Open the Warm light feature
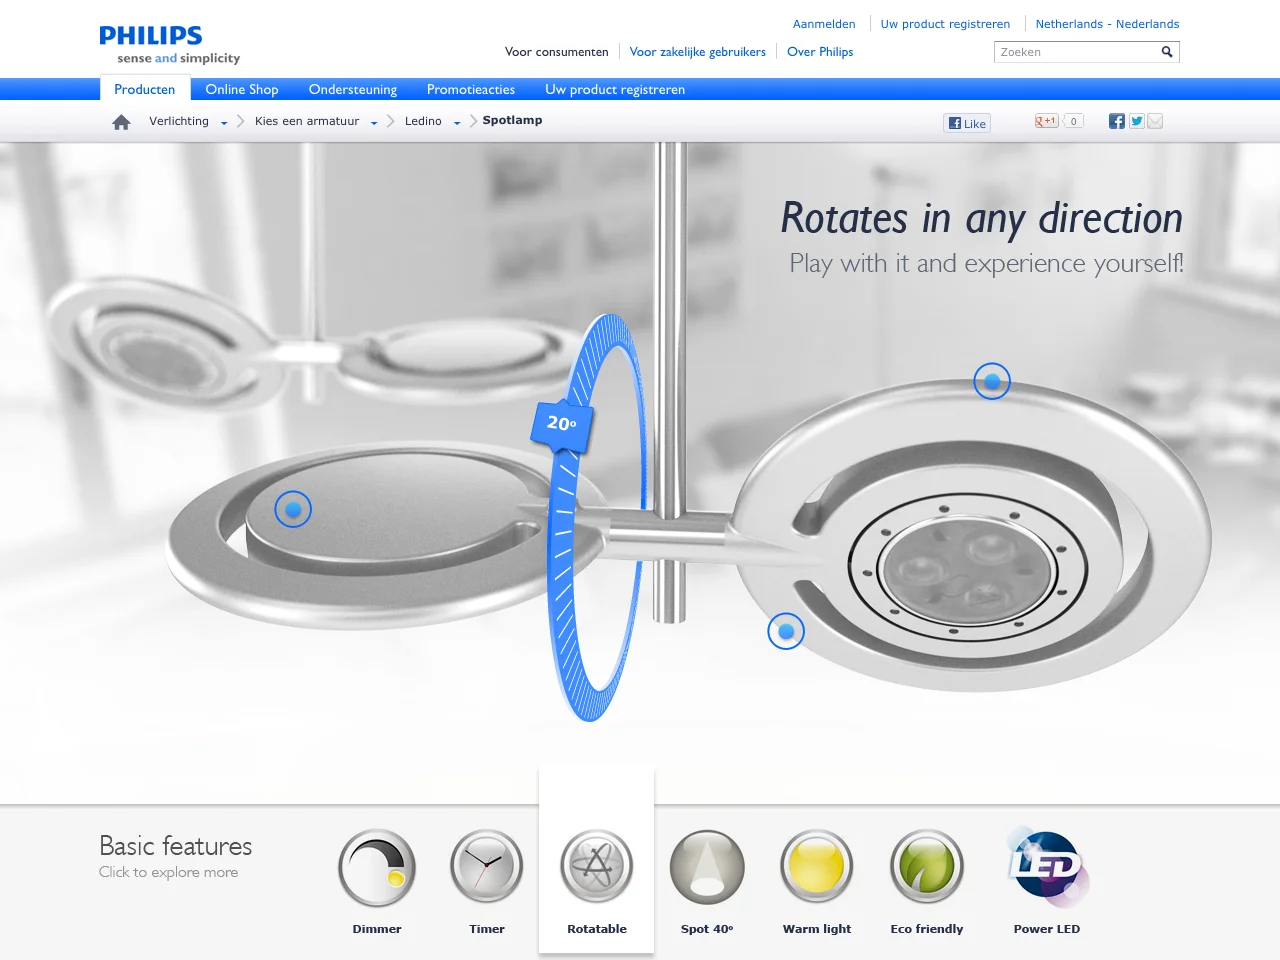 pyautogui.click(x=817, y=867)
